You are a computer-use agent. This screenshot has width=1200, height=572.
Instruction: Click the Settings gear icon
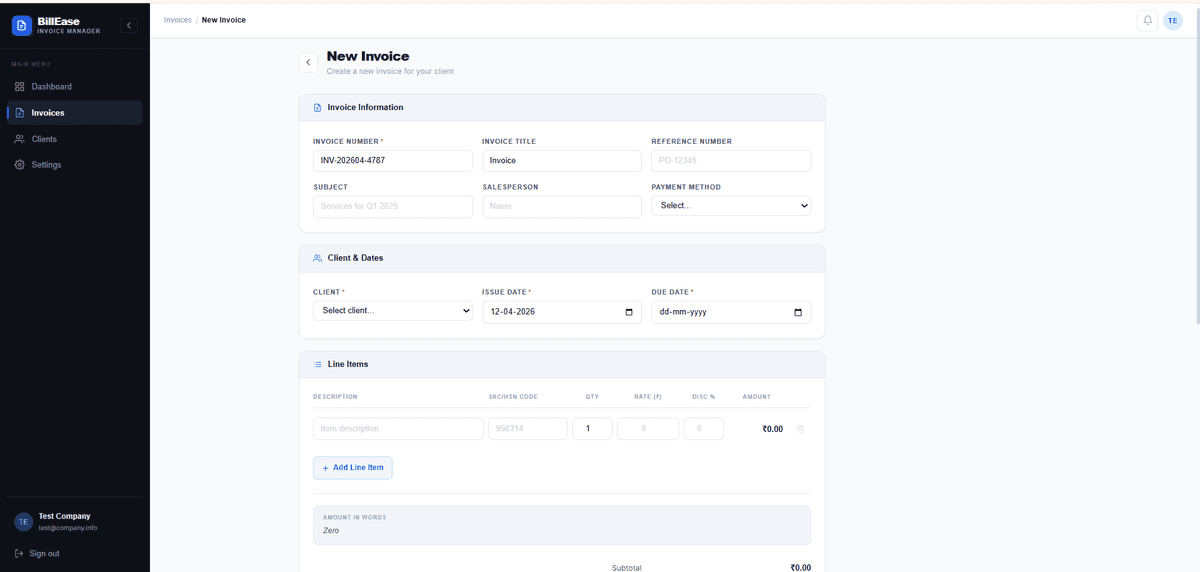click(x=20, y=165)
